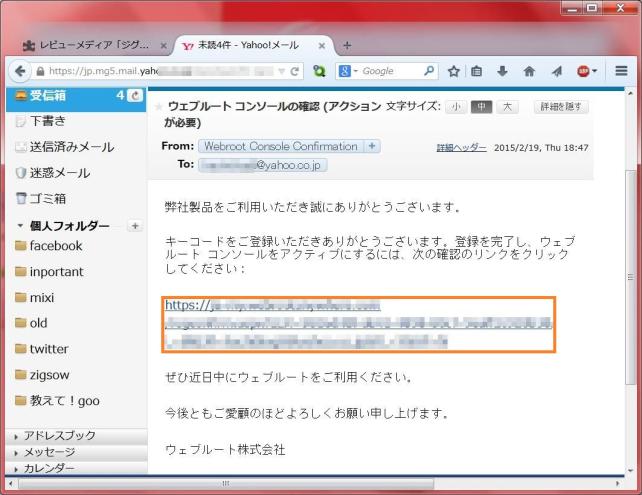Bookmark this page with the star icon
The image size is (642, 495).
(x=453, y=72)
